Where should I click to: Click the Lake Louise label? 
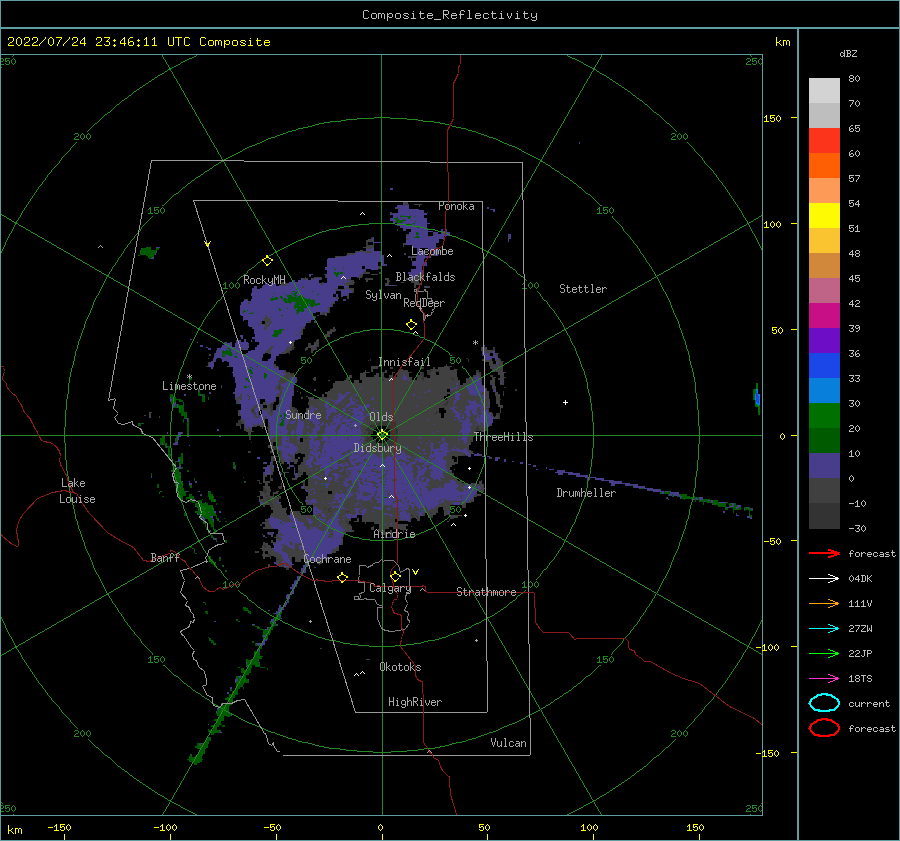pyautogui.click(x=77, y=491)
